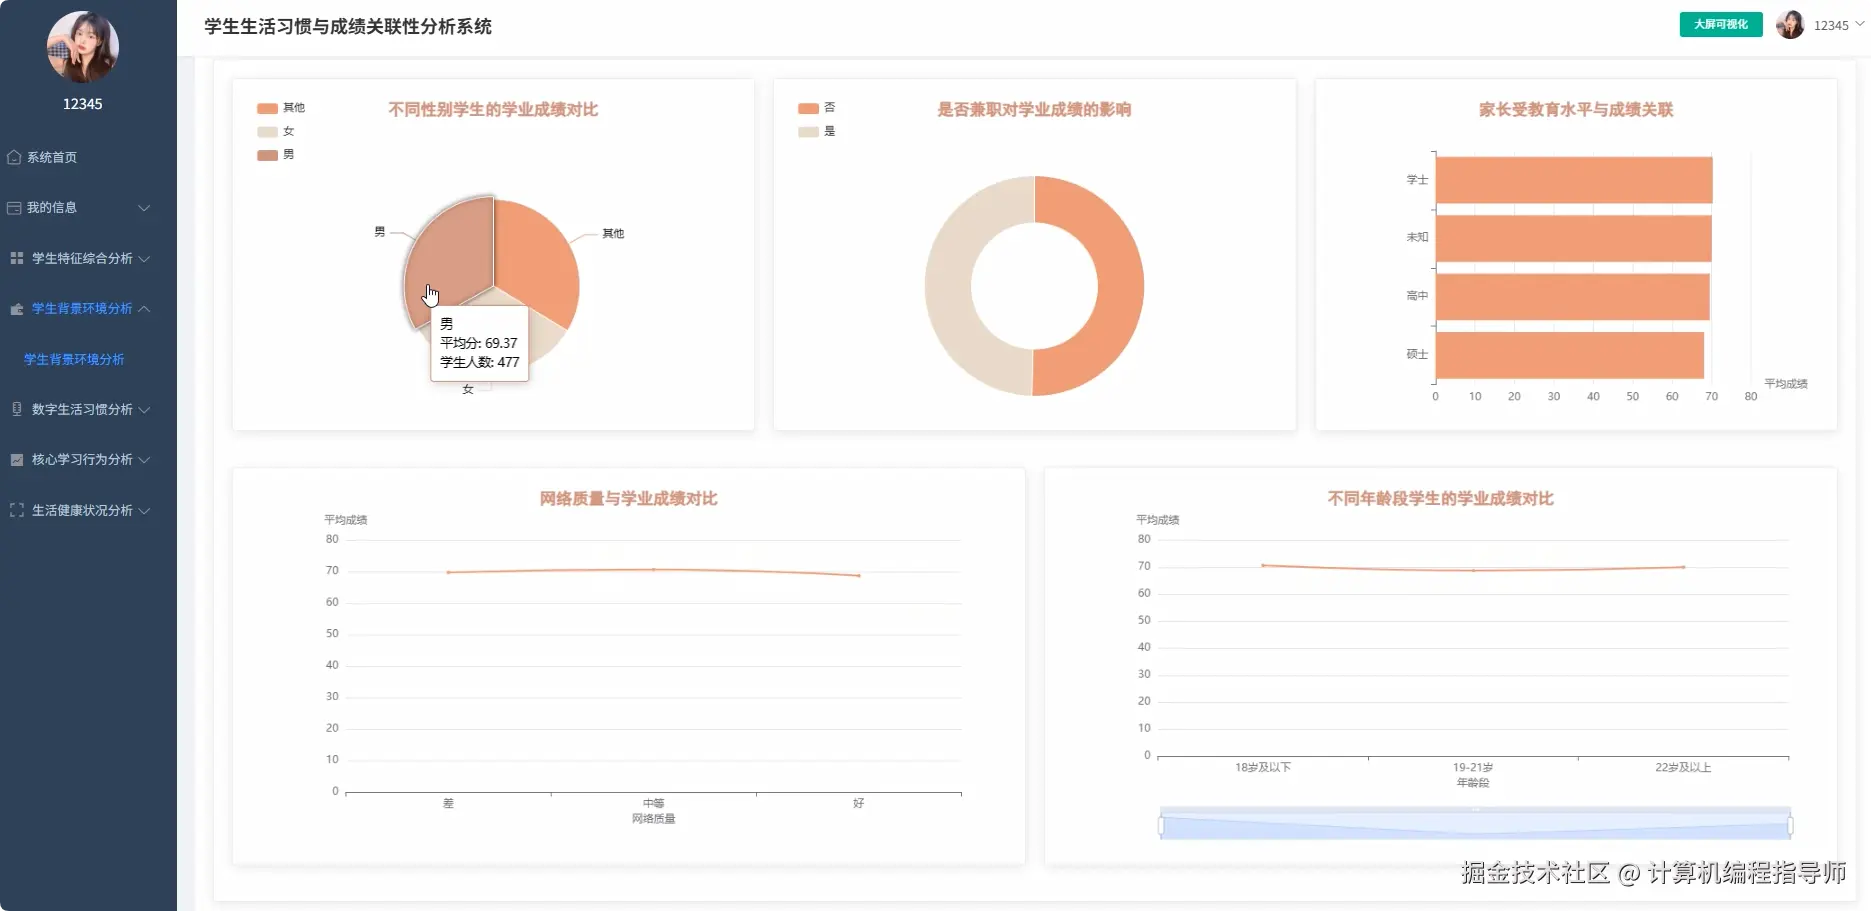Click the left handle of age zoom slider
The width and height of the screenshot is (1871, 911).
point(1161,826)
